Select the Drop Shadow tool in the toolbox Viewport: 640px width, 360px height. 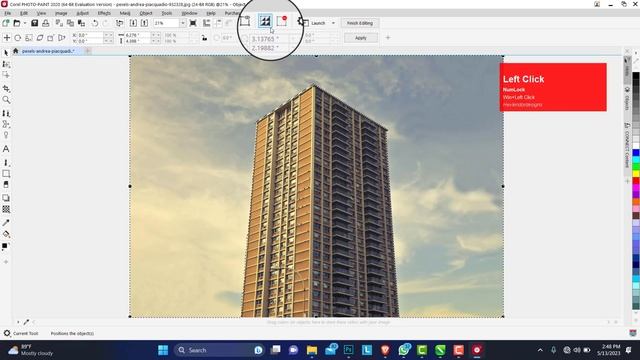[6, 198]
